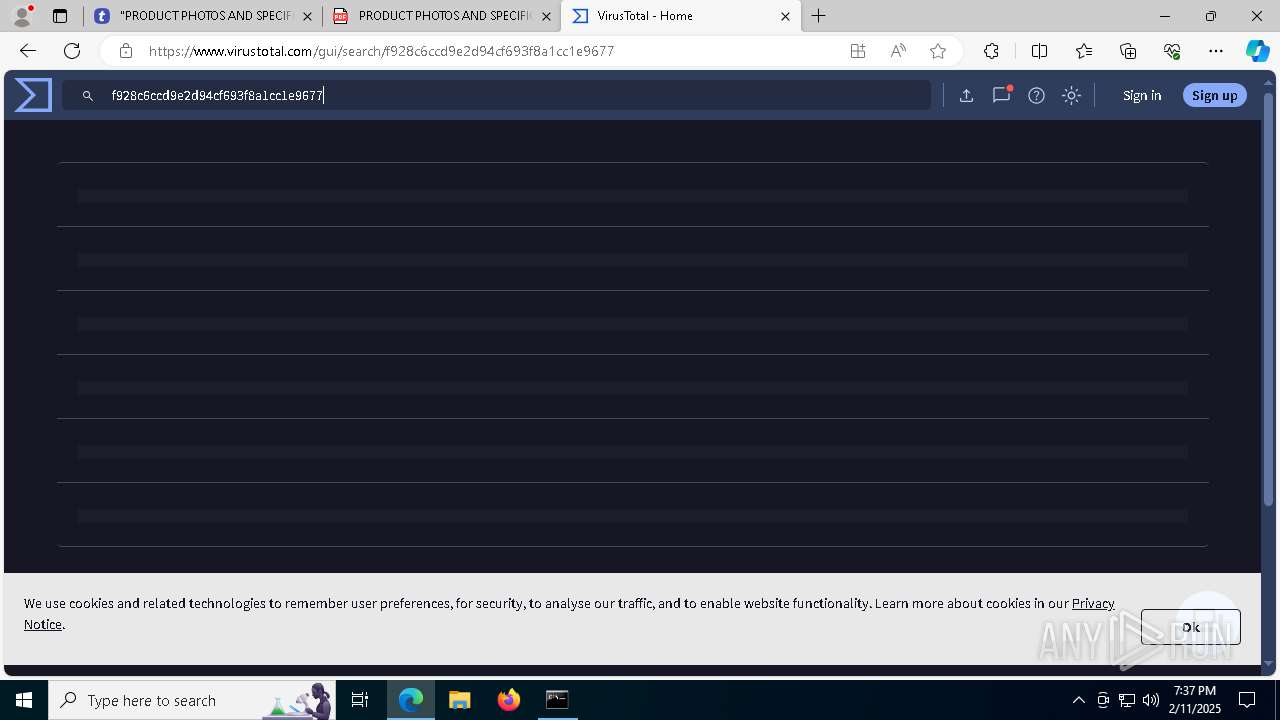Screen dimensions: 1280x720
Task: Open the terminal window on taskbar
Action: tap(557, 700)
